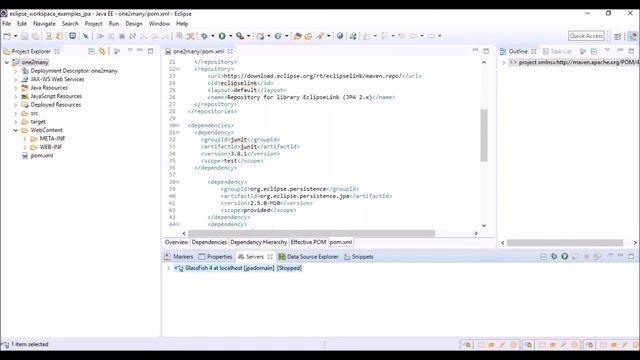Switch to the Overview pom tab
The height and width of the screenshot is (360, 640).
point(176,242)
